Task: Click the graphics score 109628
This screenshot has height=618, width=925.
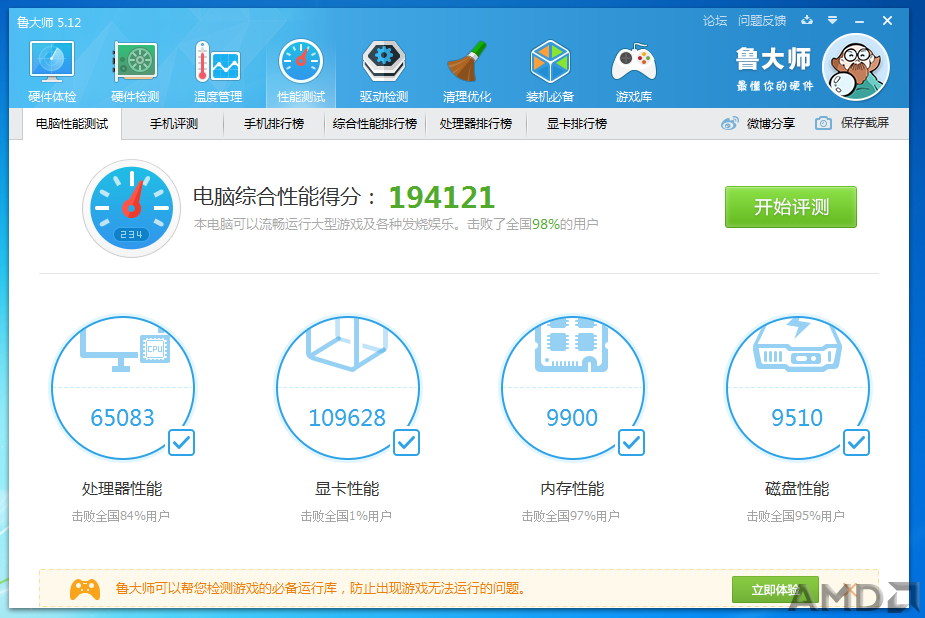Action: click(x=347, y=418)
